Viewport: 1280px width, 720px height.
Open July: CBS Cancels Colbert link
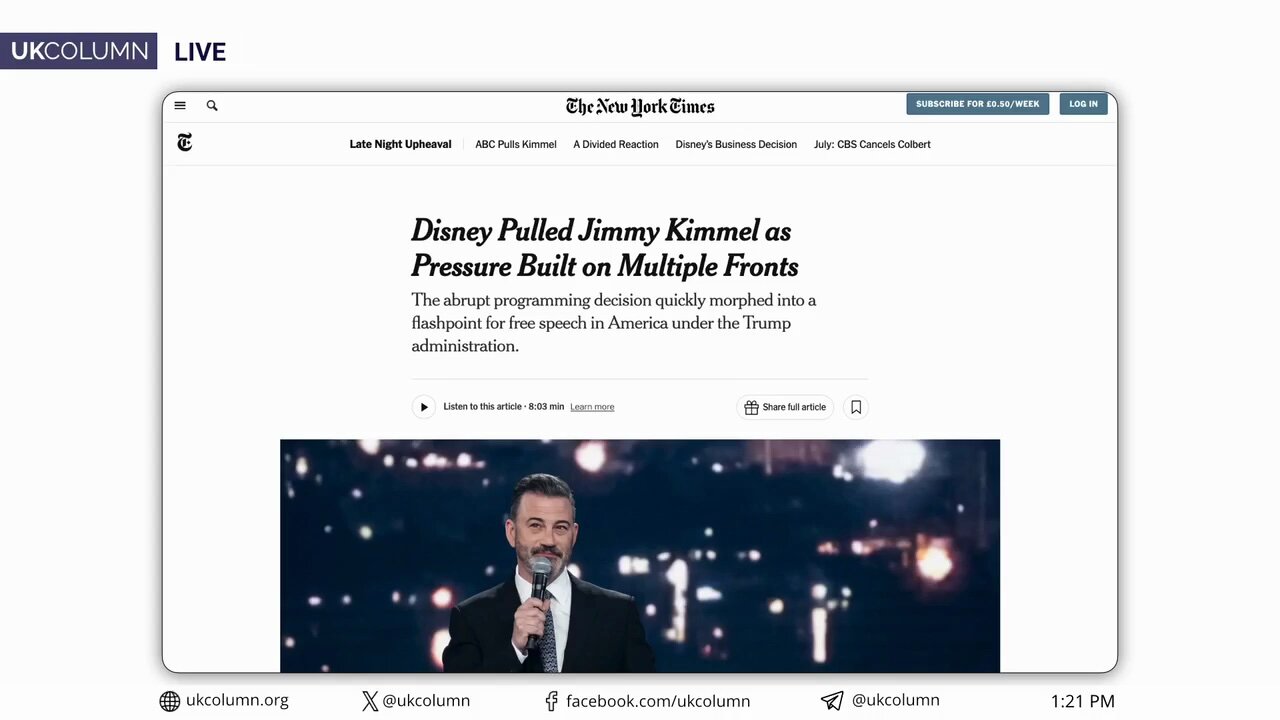(x=872, y=144)
